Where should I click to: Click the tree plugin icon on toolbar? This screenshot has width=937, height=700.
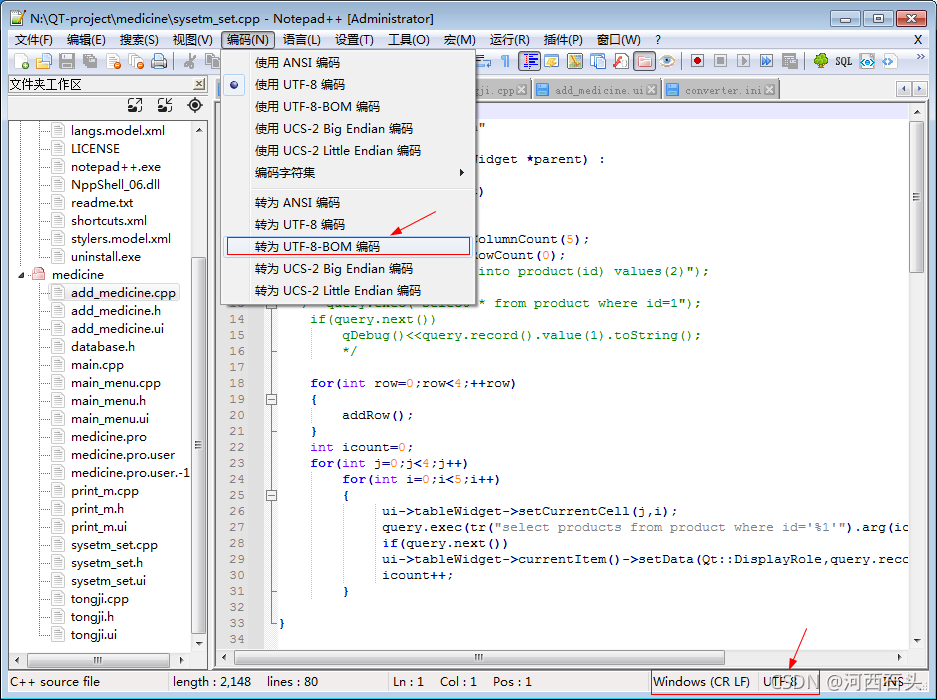(821, 61)
